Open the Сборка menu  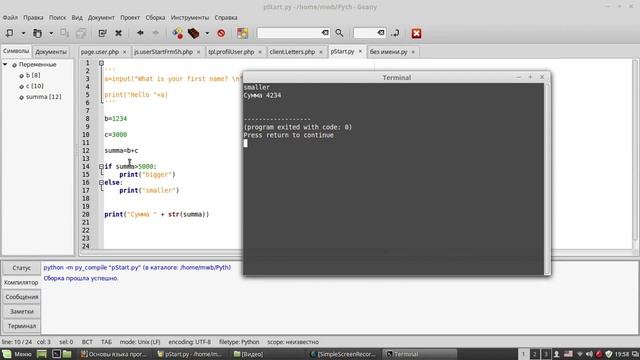pos(156,18)
